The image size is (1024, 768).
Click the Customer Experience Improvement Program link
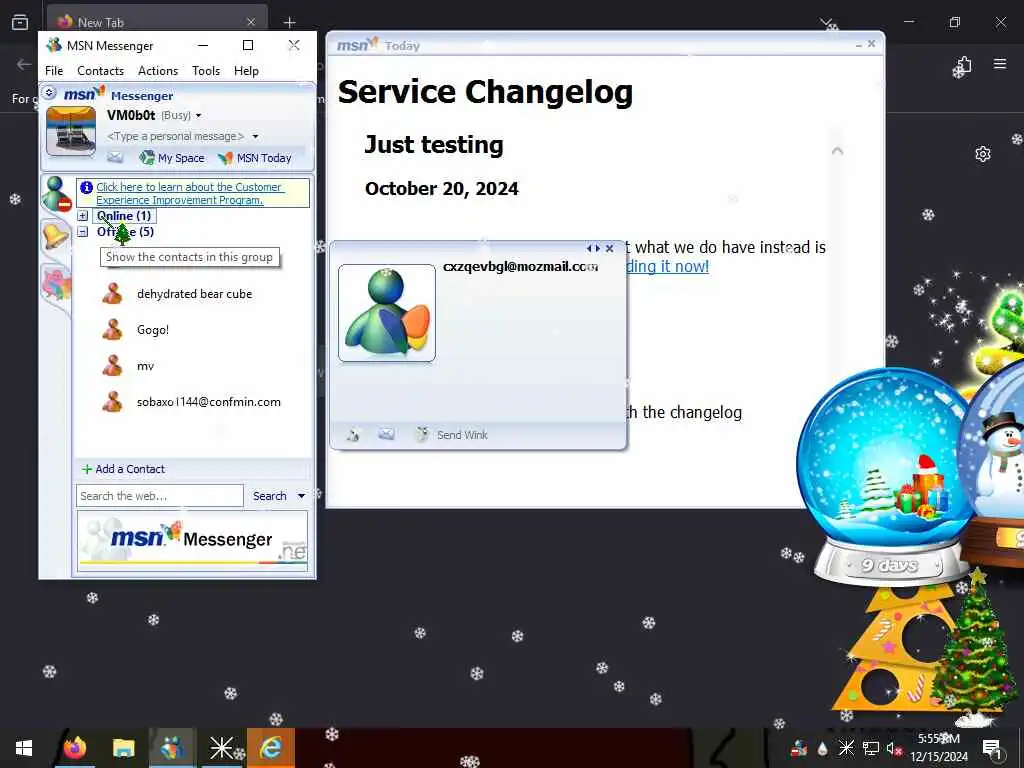tap(189, 193)
